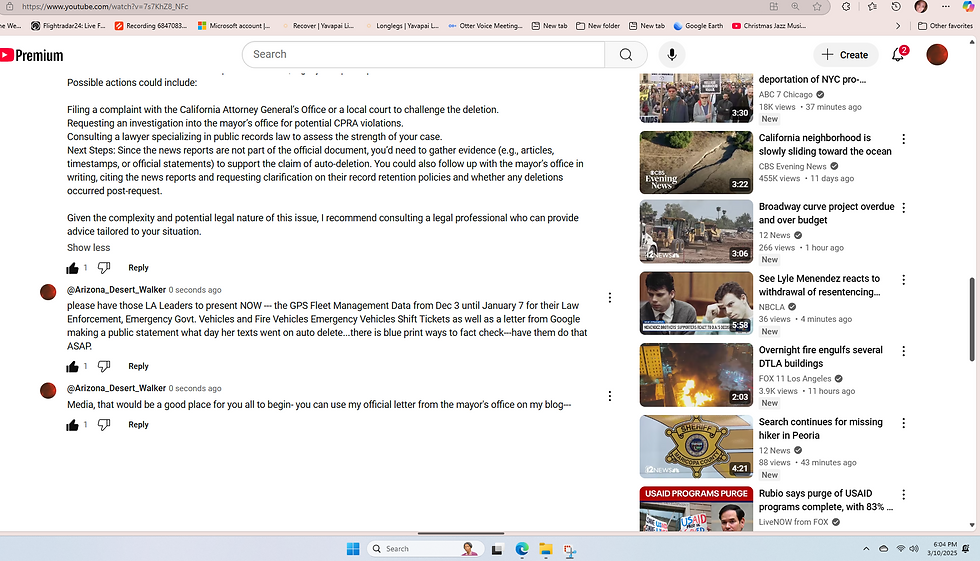This screenshot has width=980, height=561.
Task: Open the Christmas Jazz Music bookmark
Action: click(x=769, y=26)
